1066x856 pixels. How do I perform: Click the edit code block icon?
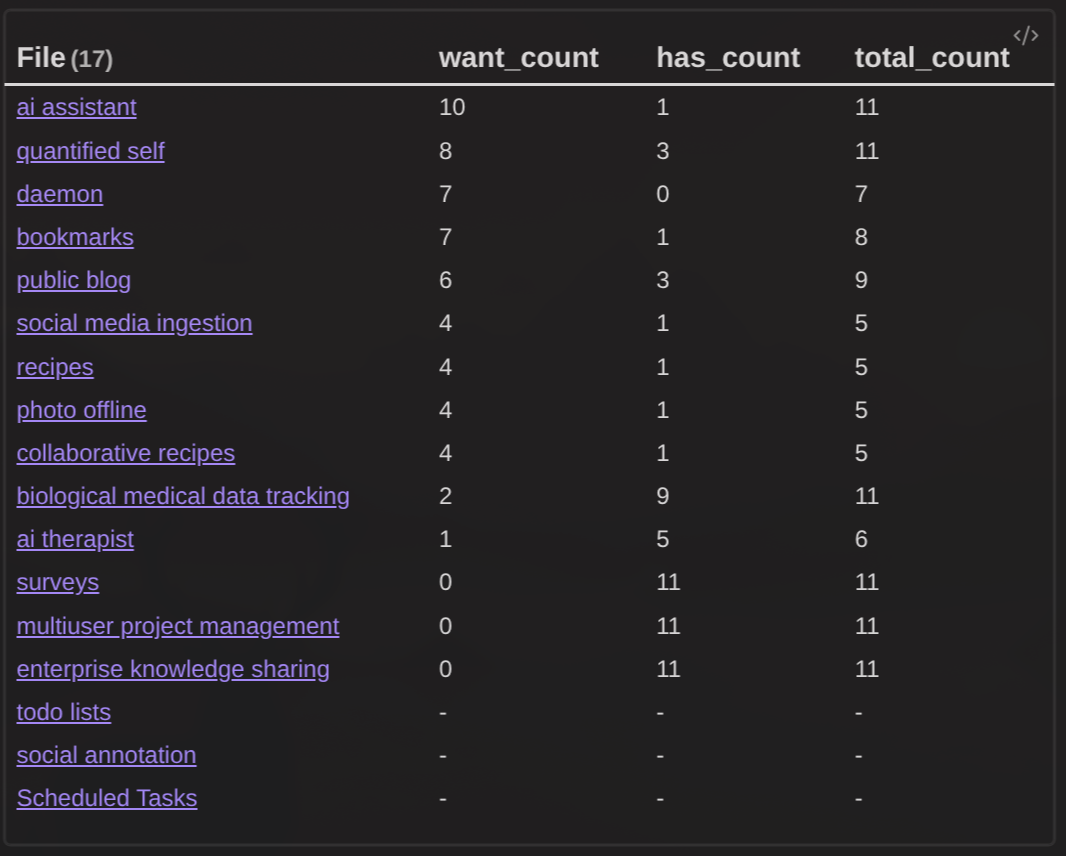click(1026, 36)
